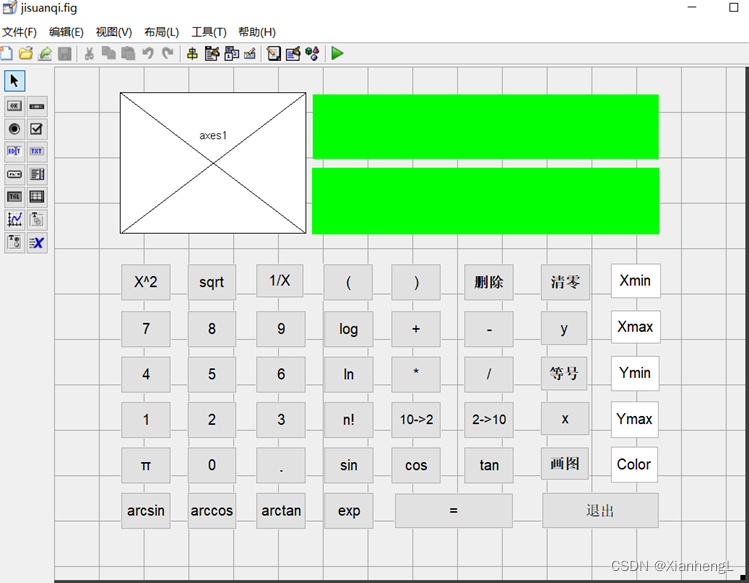Screen dimensions: 749x583
Task: Open the Object Browser icon
Action: point(312,53)
